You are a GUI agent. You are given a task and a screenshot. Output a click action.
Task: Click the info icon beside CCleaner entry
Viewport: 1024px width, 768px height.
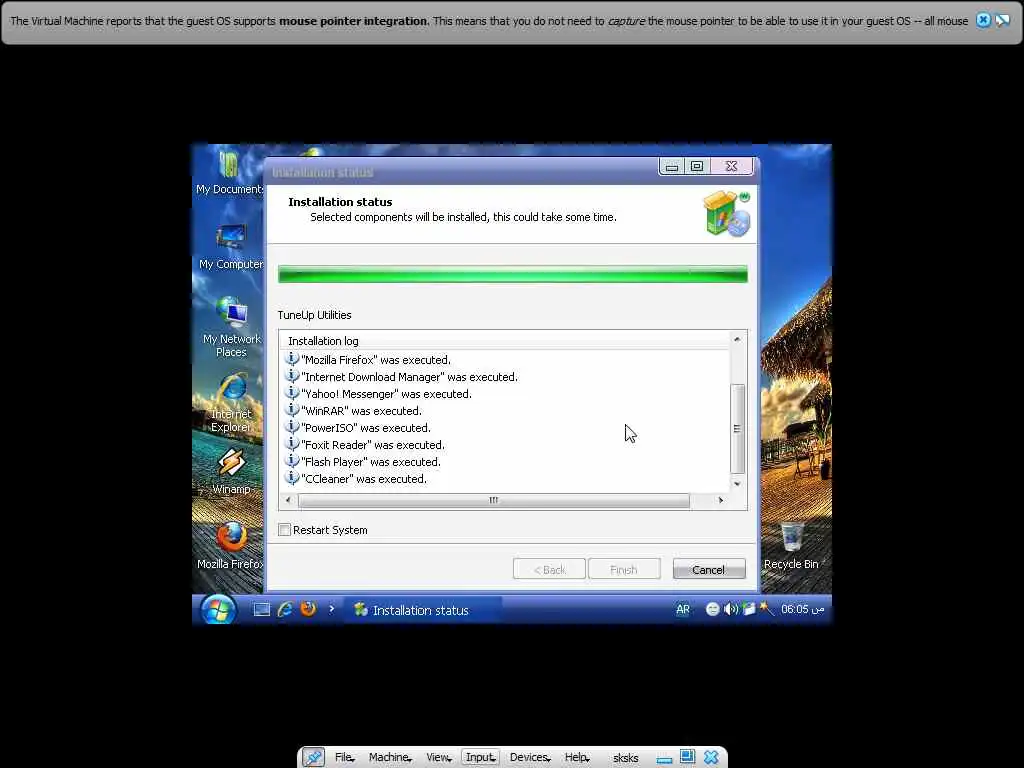click(x=292, y=477)
